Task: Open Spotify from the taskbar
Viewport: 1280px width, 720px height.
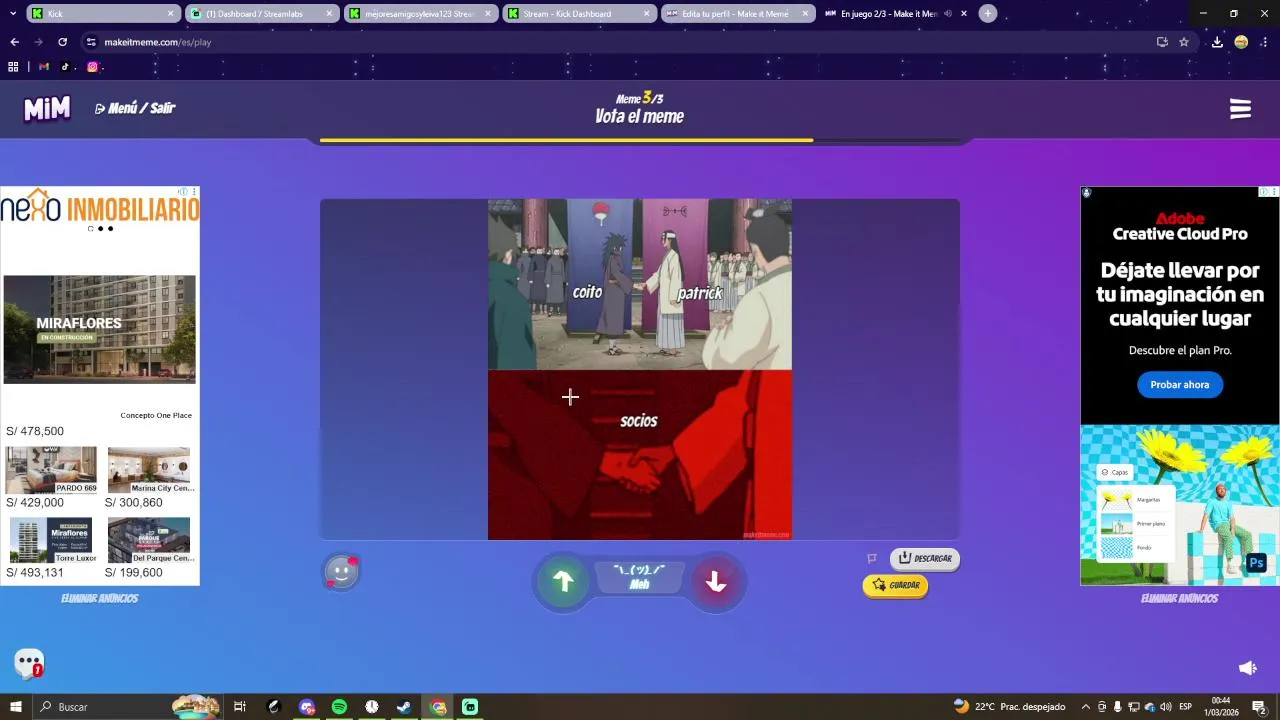Action: pyautogui.click(x=339, y=707)
